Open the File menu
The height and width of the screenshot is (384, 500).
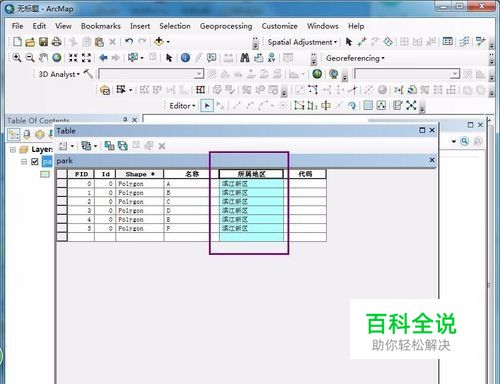coord(17,26)
